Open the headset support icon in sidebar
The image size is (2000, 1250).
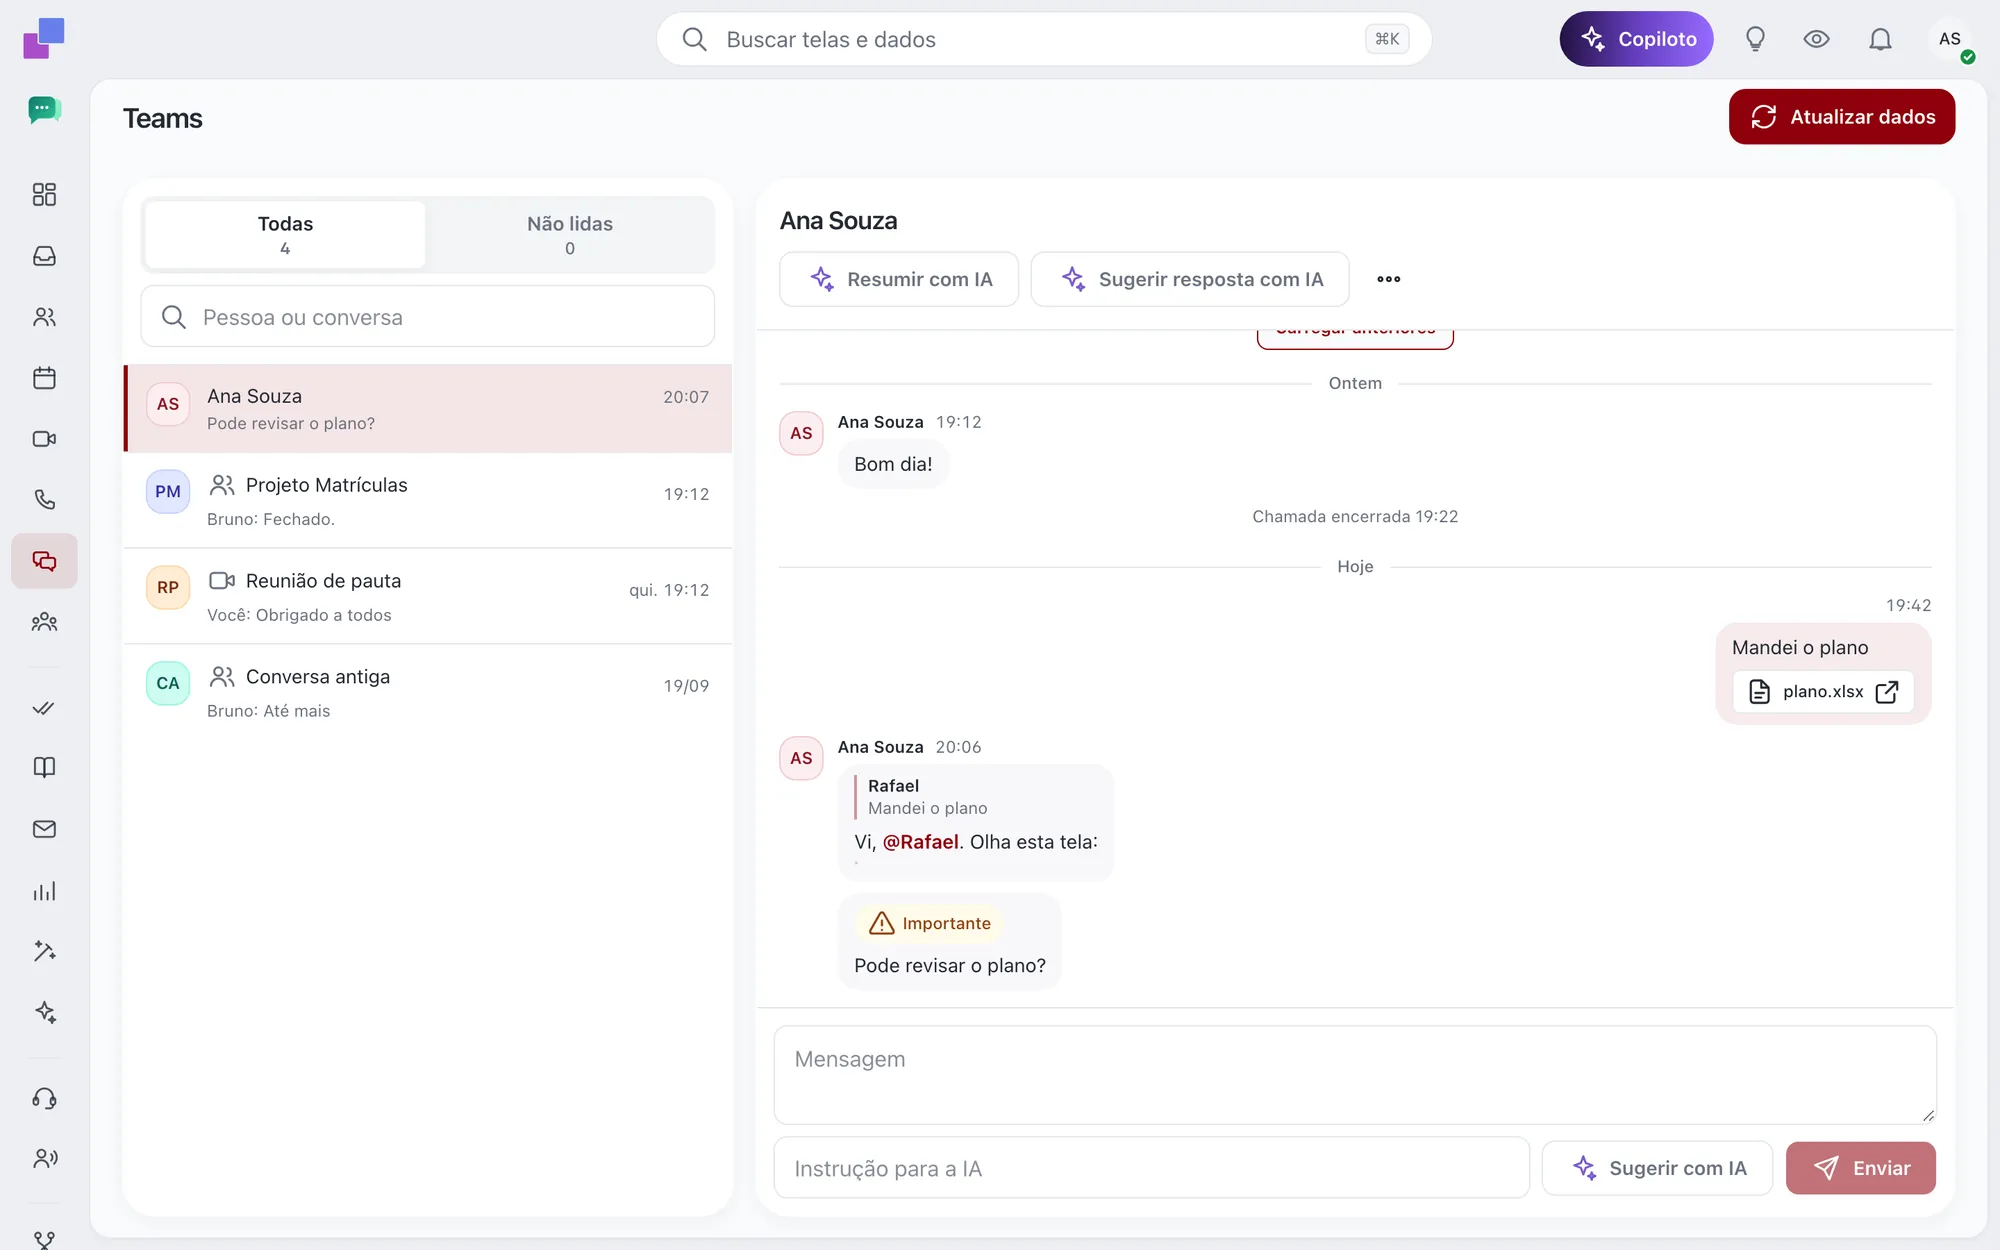[x=44, y=1098]
